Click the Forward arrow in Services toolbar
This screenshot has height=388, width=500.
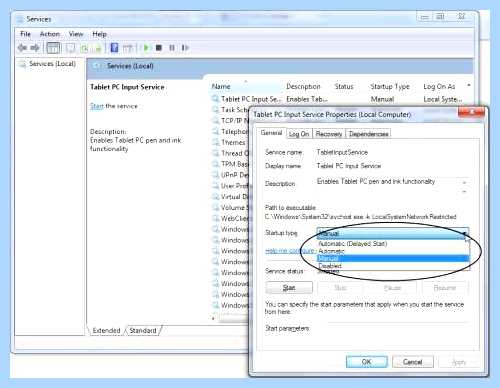[35, 48]
